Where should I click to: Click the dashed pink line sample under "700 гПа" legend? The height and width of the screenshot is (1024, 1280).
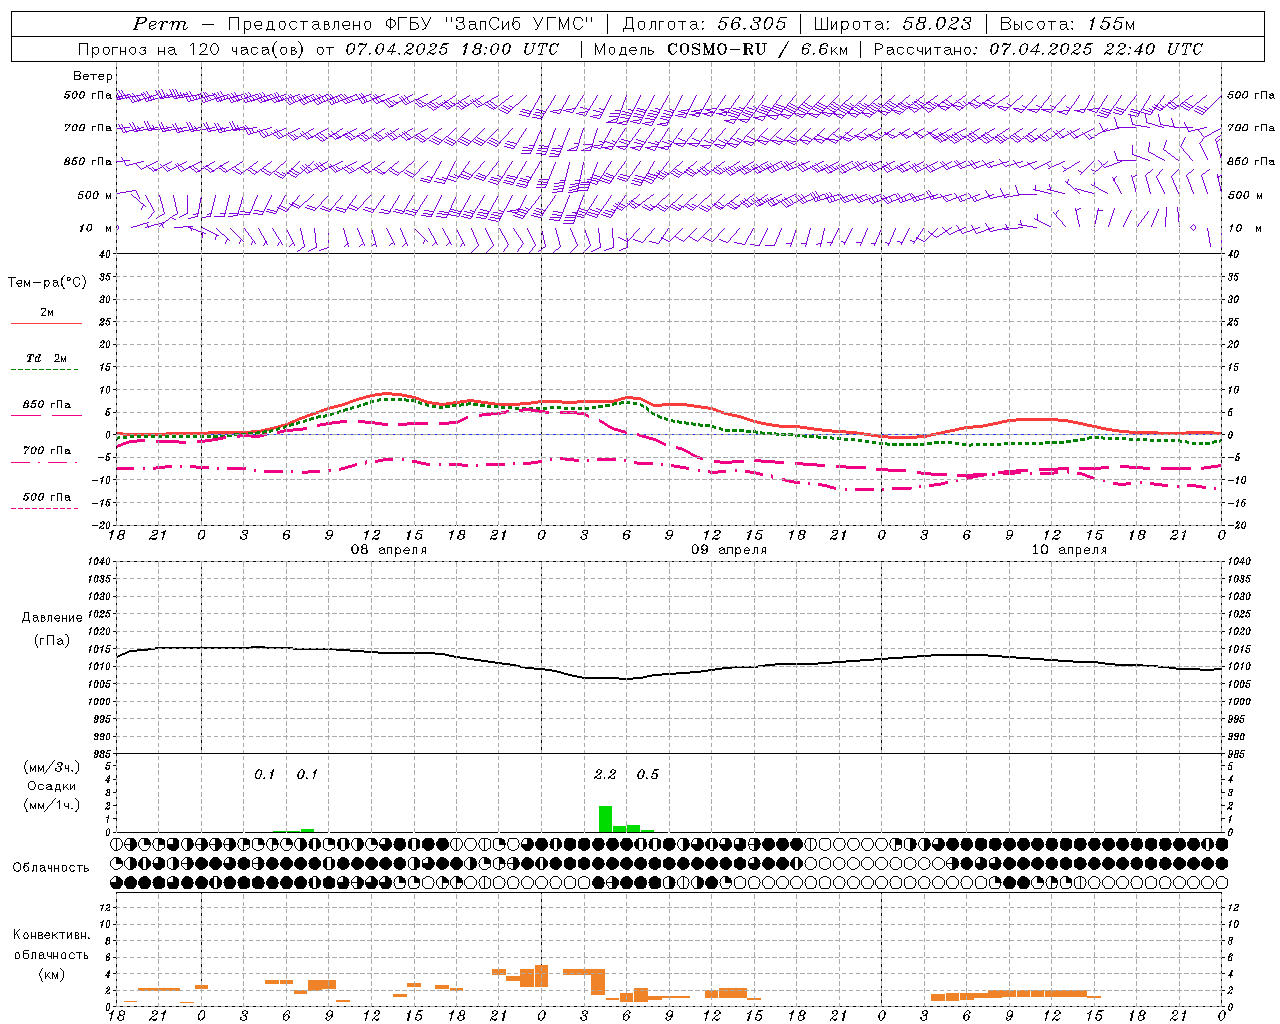pos(45,463)
